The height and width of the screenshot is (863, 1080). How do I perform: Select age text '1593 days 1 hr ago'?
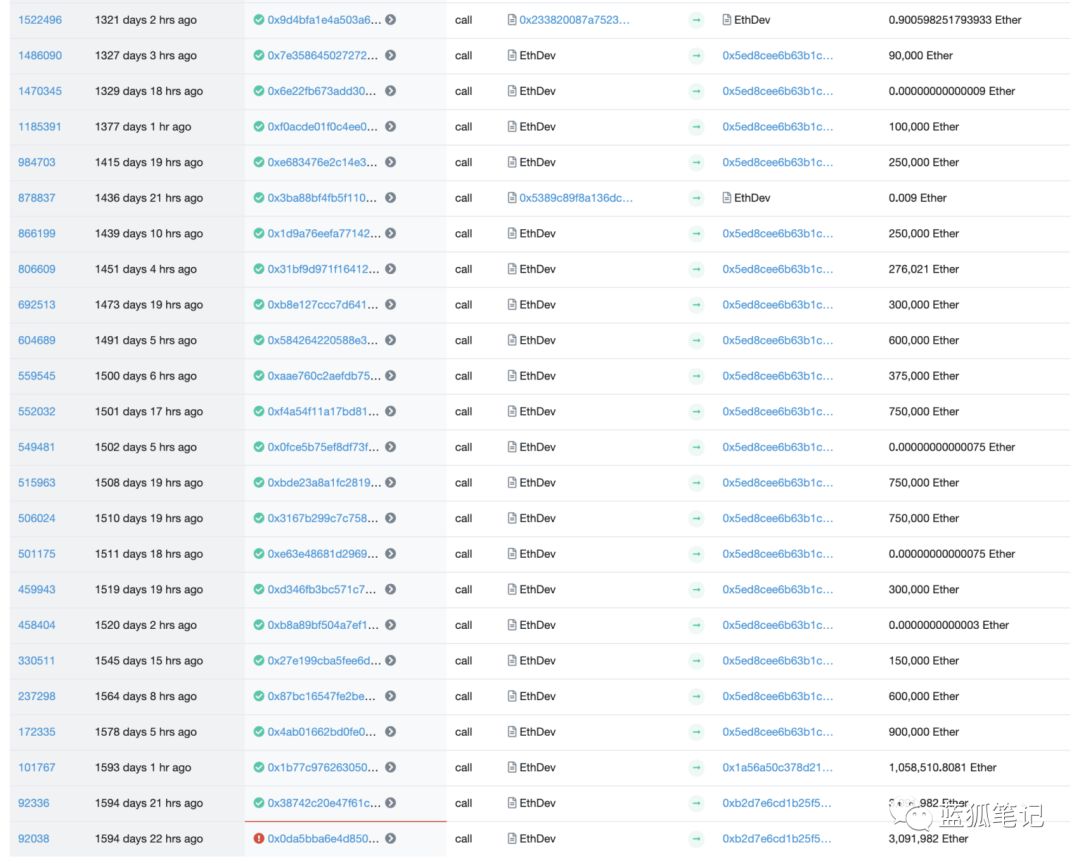(x=143, y=767)
